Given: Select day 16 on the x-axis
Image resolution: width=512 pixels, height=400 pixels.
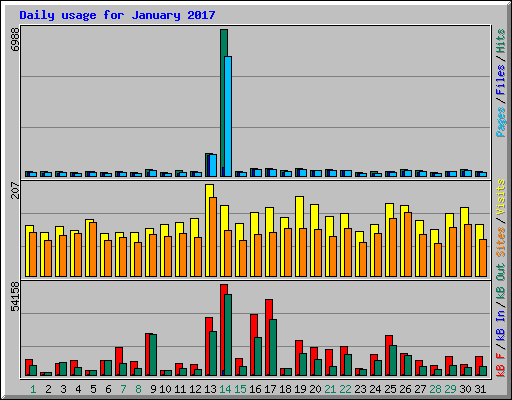Looking at the screenshot, I should point(255,389).
